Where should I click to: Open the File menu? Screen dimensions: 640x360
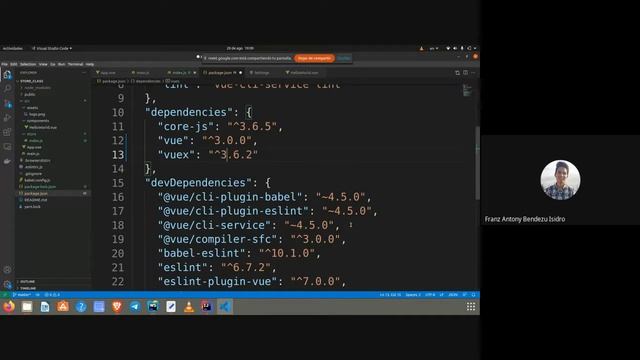pos(4,64)
